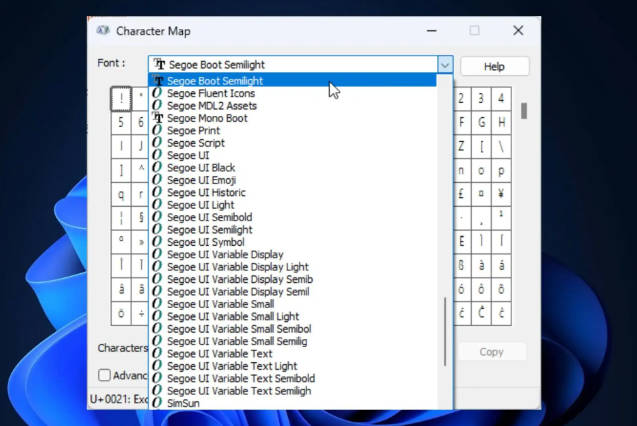Choose SimSun at bottom of list
637x426 pixels.
(293, 403)
